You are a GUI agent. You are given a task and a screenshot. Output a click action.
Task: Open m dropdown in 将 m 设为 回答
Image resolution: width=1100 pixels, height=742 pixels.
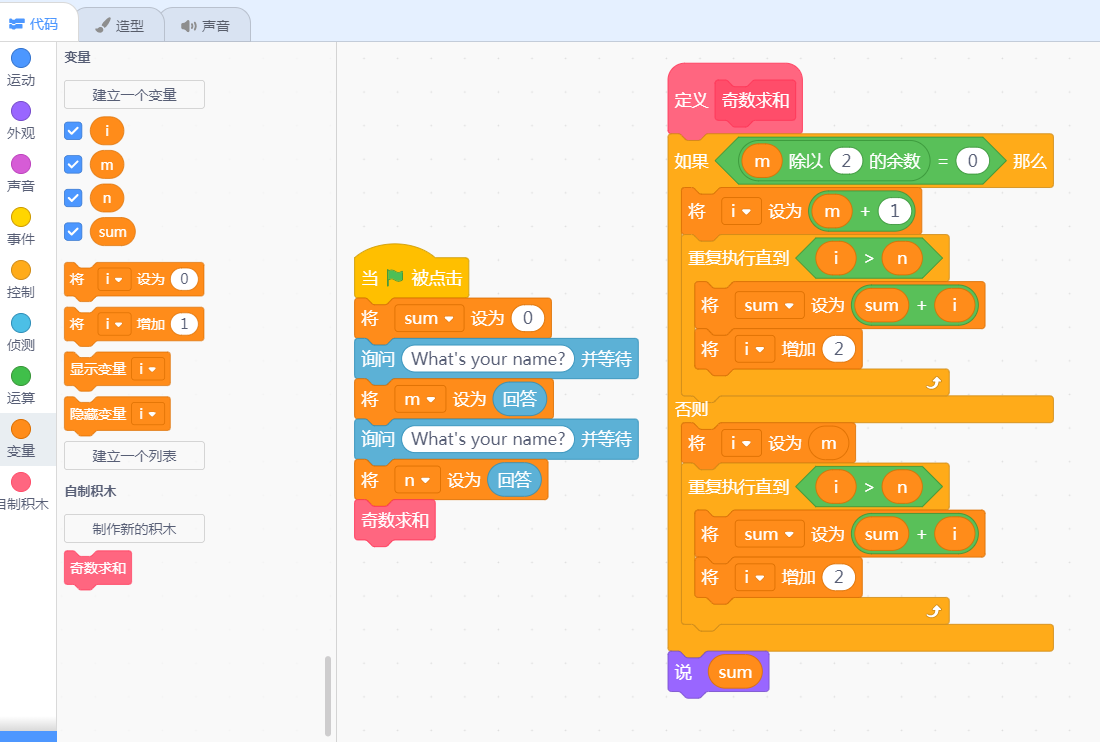[420, 399]
